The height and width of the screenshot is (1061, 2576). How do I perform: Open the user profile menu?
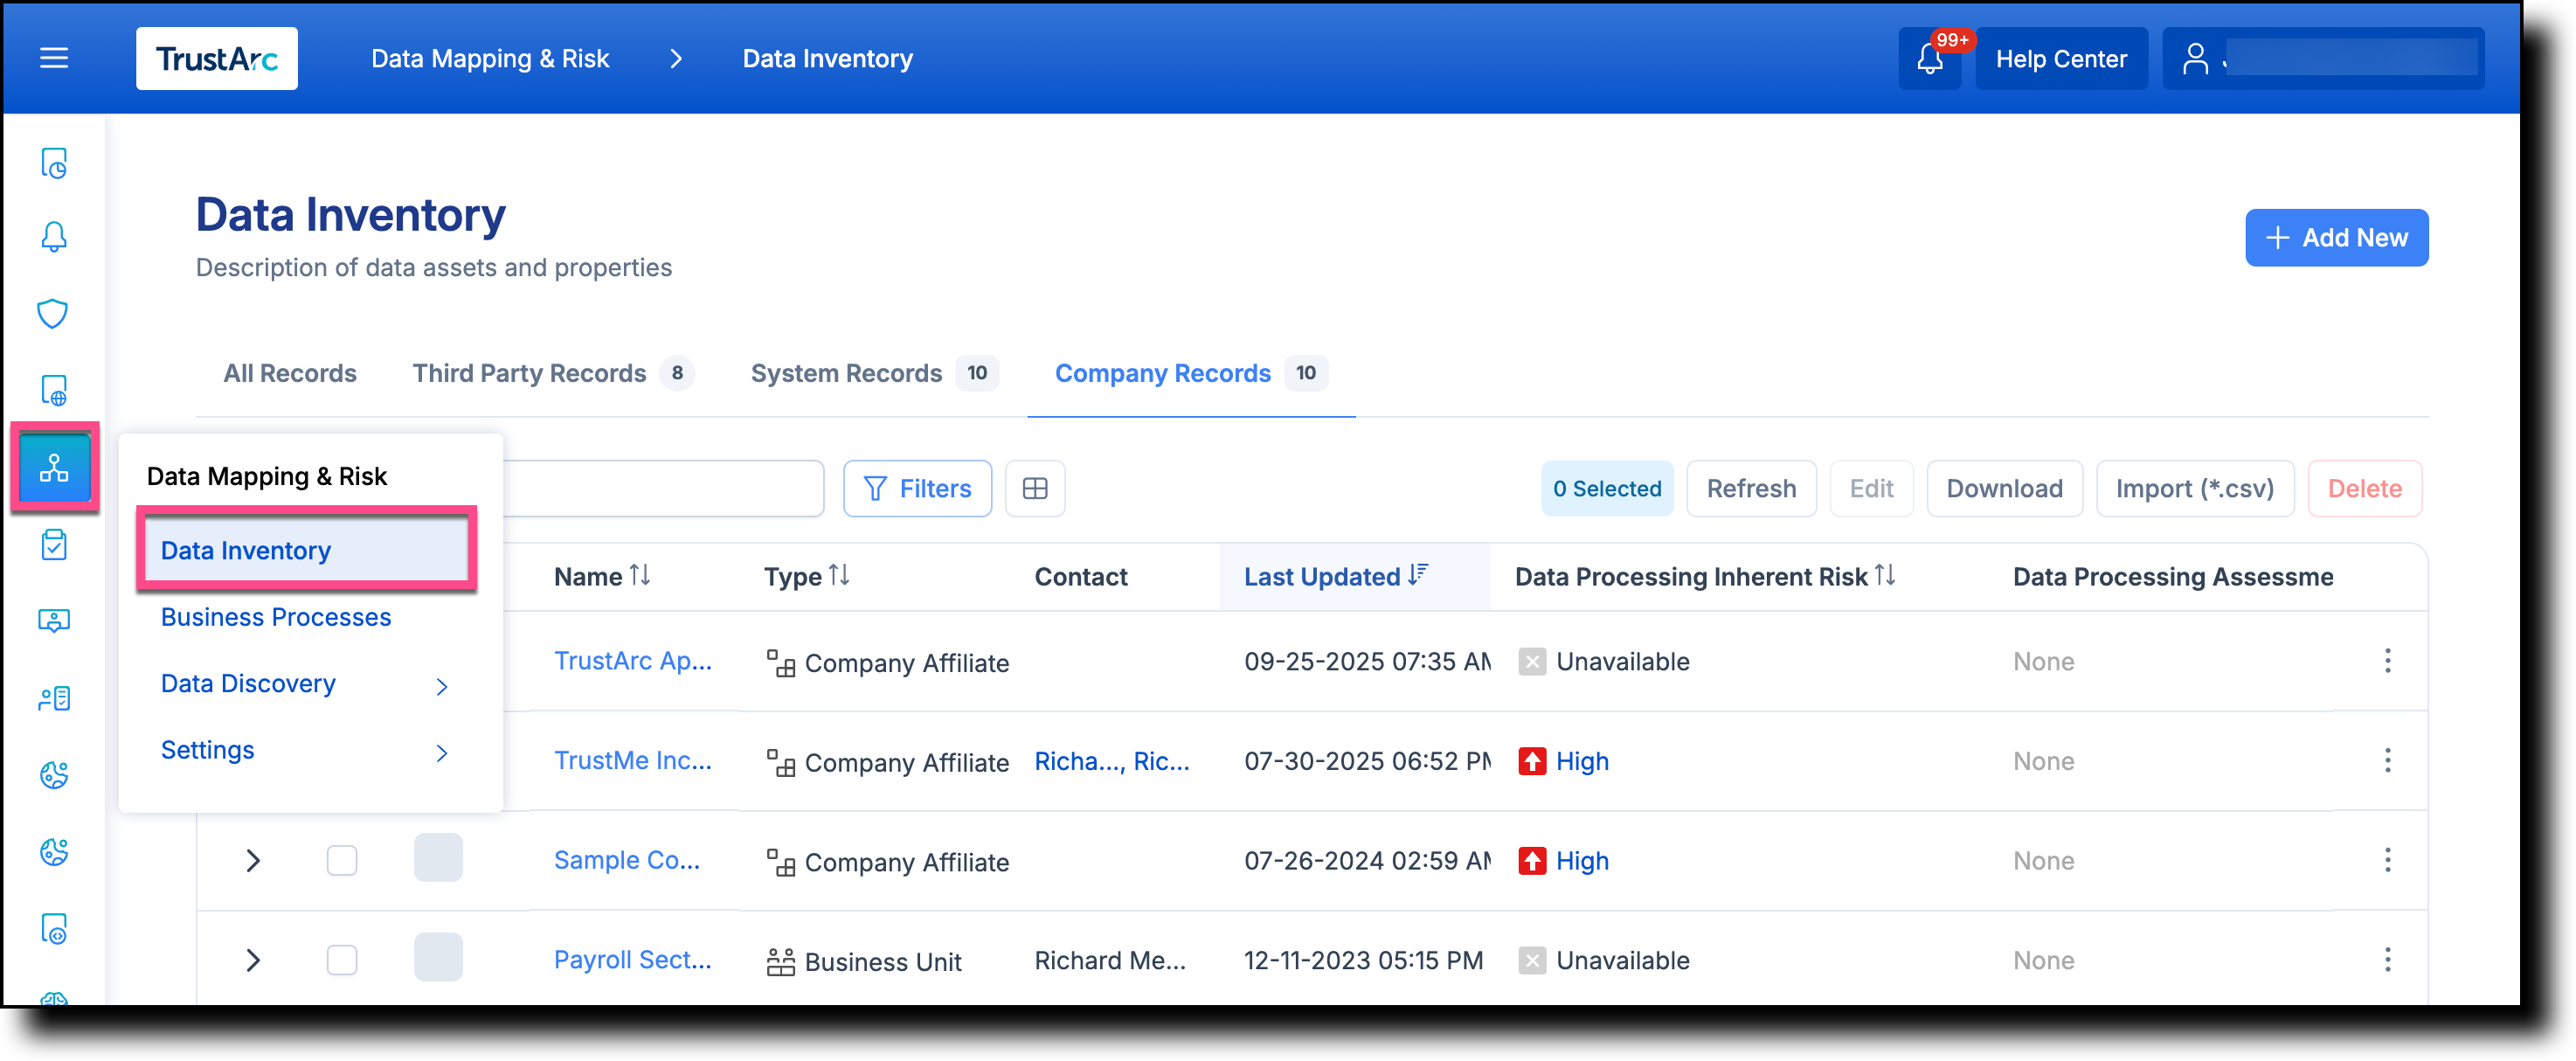click(x=2322, y=59)
